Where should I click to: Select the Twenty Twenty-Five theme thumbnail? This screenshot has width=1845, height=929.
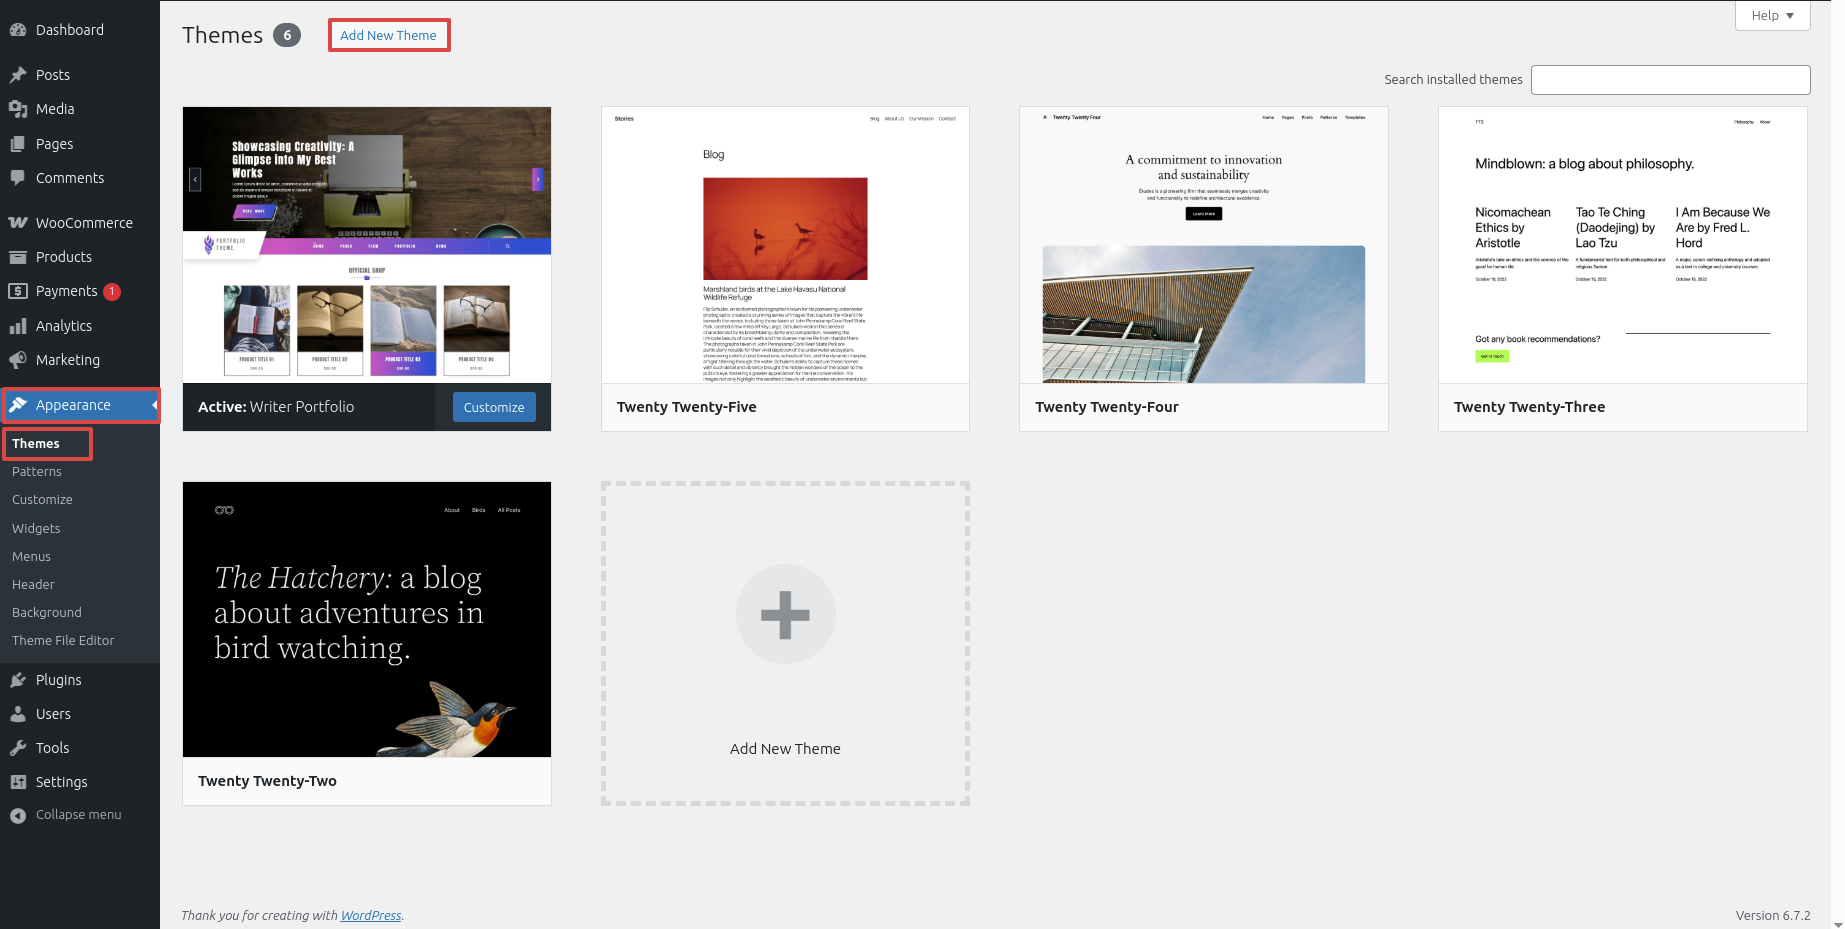(785, 245)
